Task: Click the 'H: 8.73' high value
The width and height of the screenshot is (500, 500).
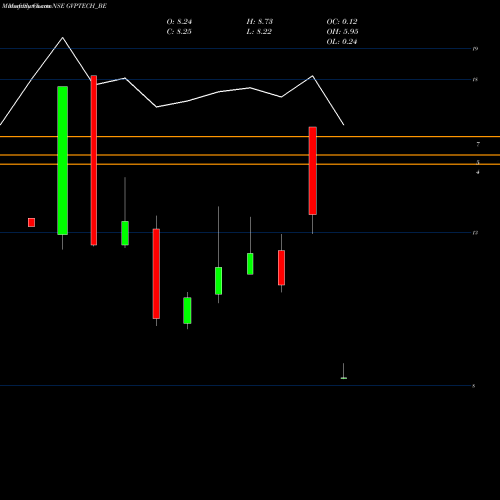Action: point(260,22)
